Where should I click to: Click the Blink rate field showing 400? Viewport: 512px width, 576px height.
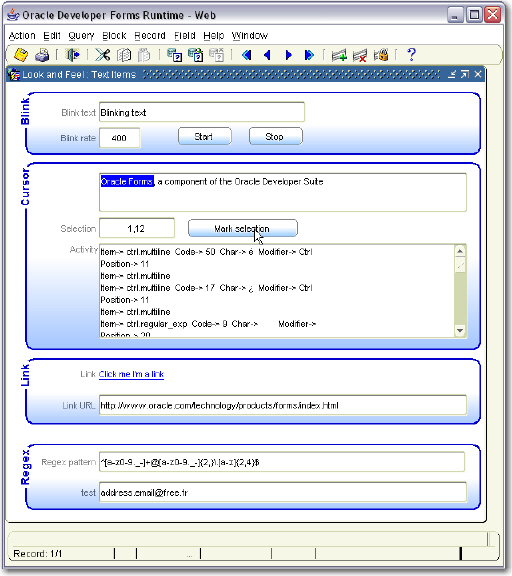(119, 138)
